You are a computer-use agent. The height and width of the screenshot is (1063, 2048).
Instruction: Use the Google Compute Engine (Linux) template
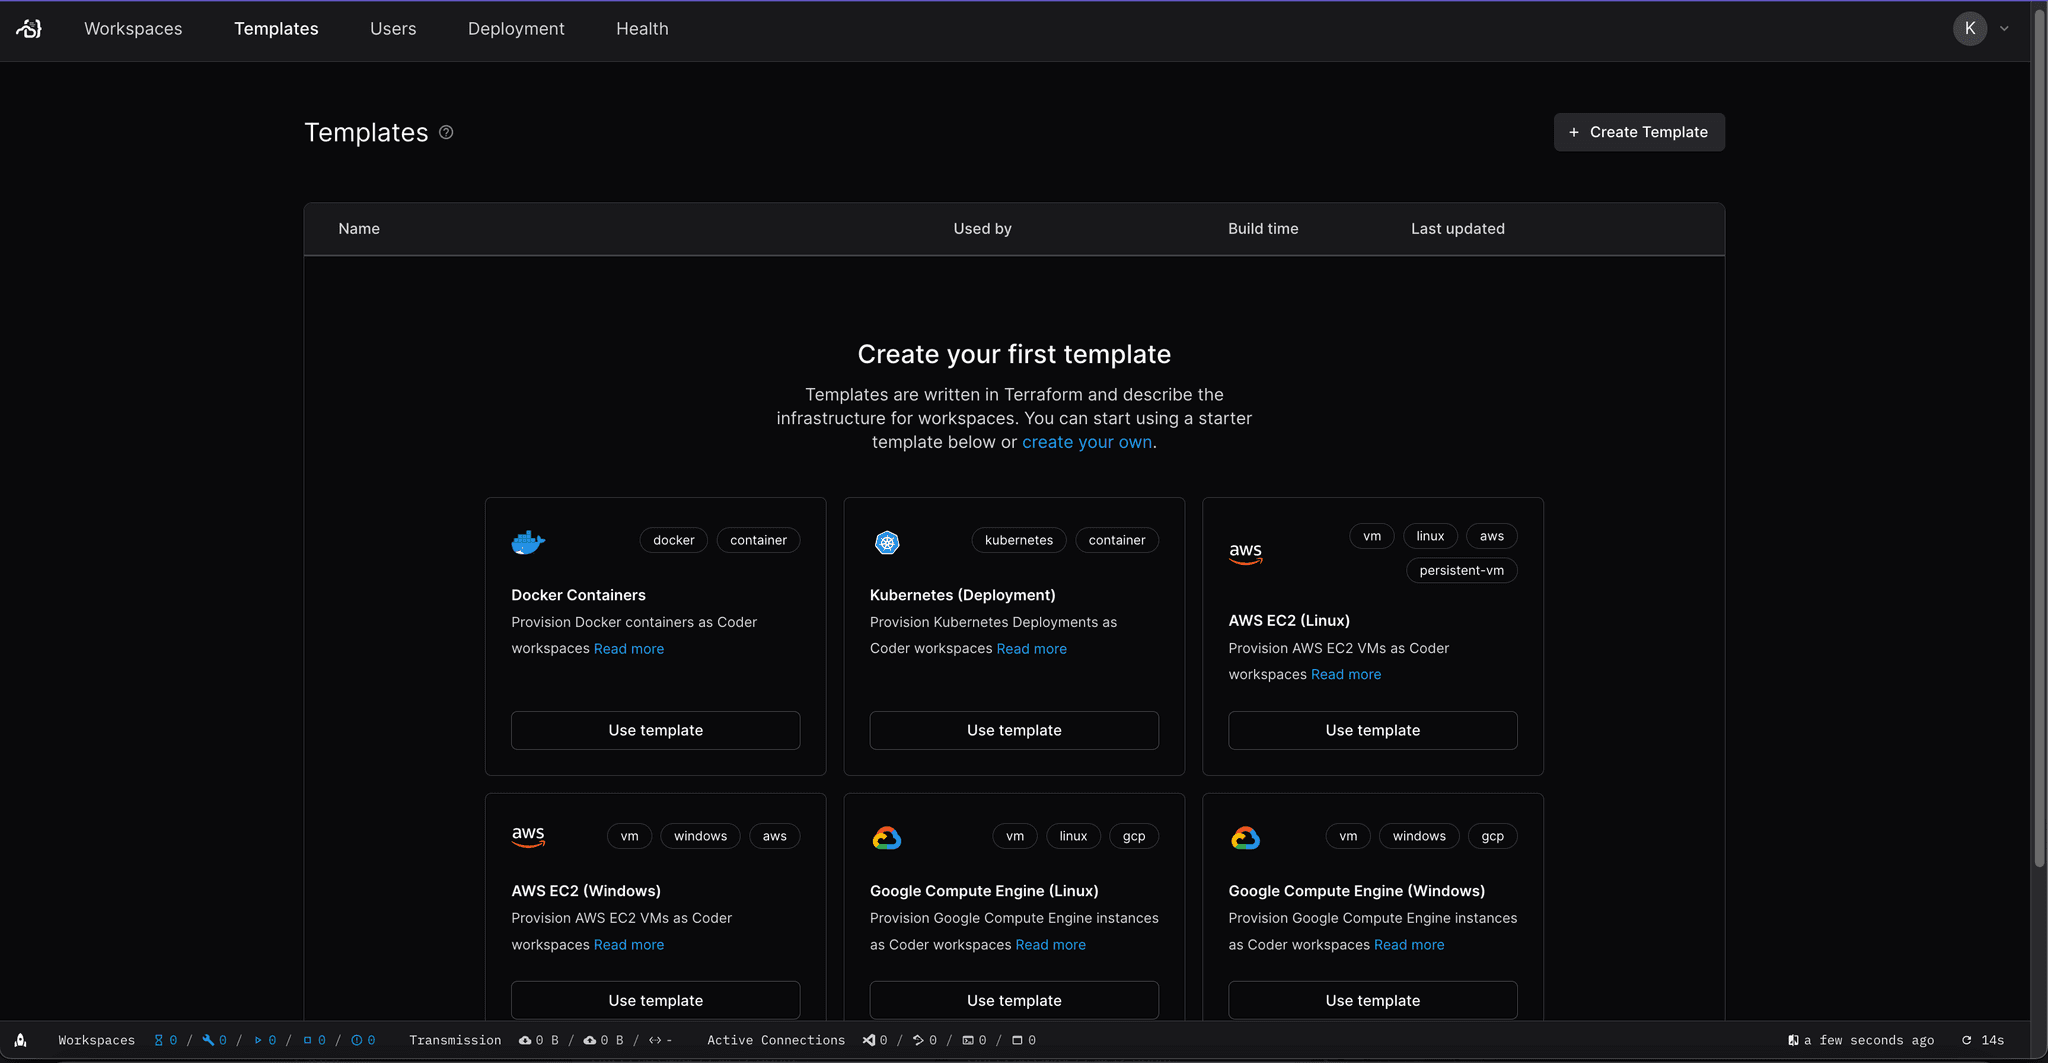point(1014,1000)
